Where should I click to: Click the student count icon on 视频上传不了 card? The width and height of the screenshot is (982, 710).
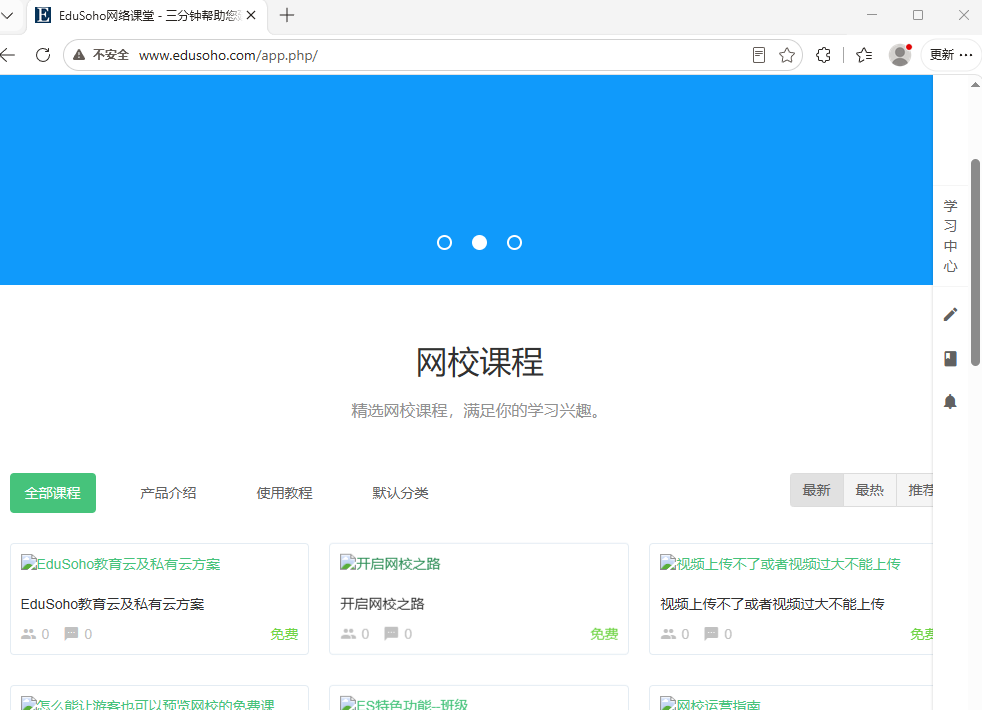(x=668, y=634)
